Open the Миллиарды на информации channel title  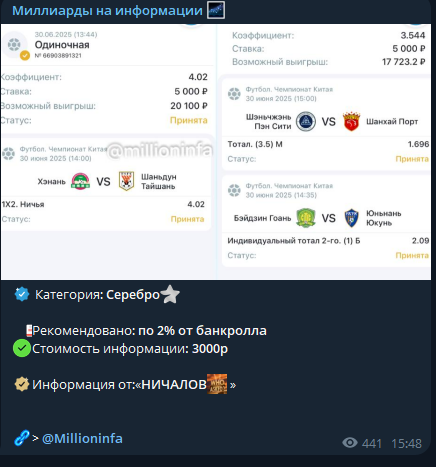[x=107, y=11]
